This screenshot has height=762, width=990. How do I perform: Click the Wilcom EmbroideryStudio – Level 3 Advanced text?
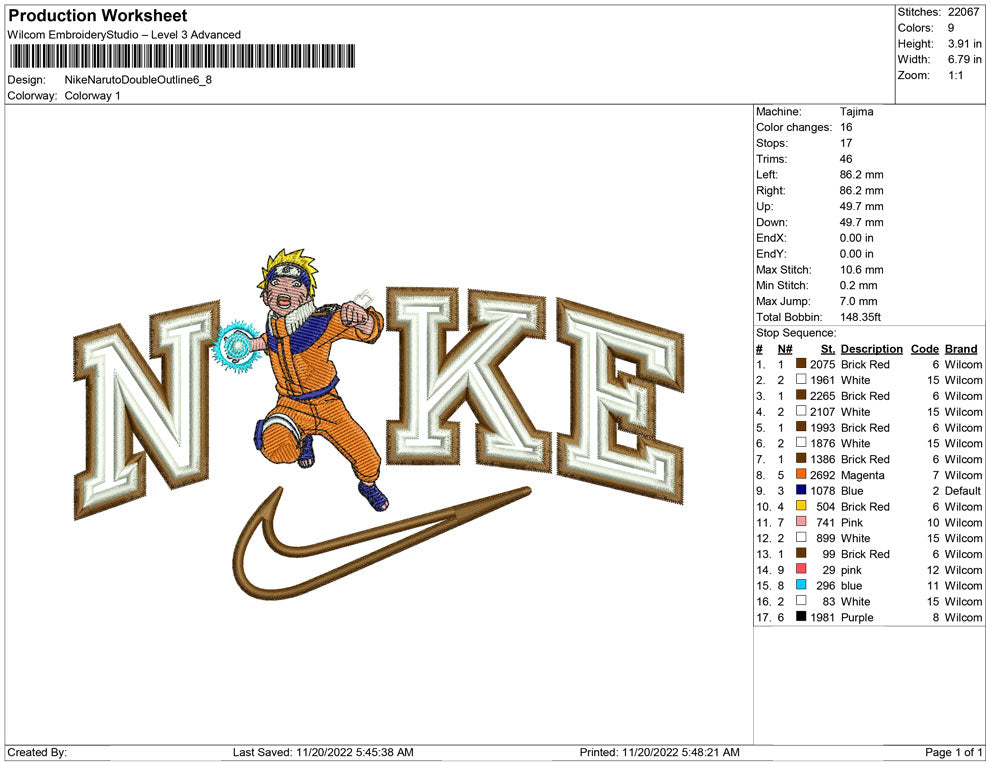pos(124,35)
